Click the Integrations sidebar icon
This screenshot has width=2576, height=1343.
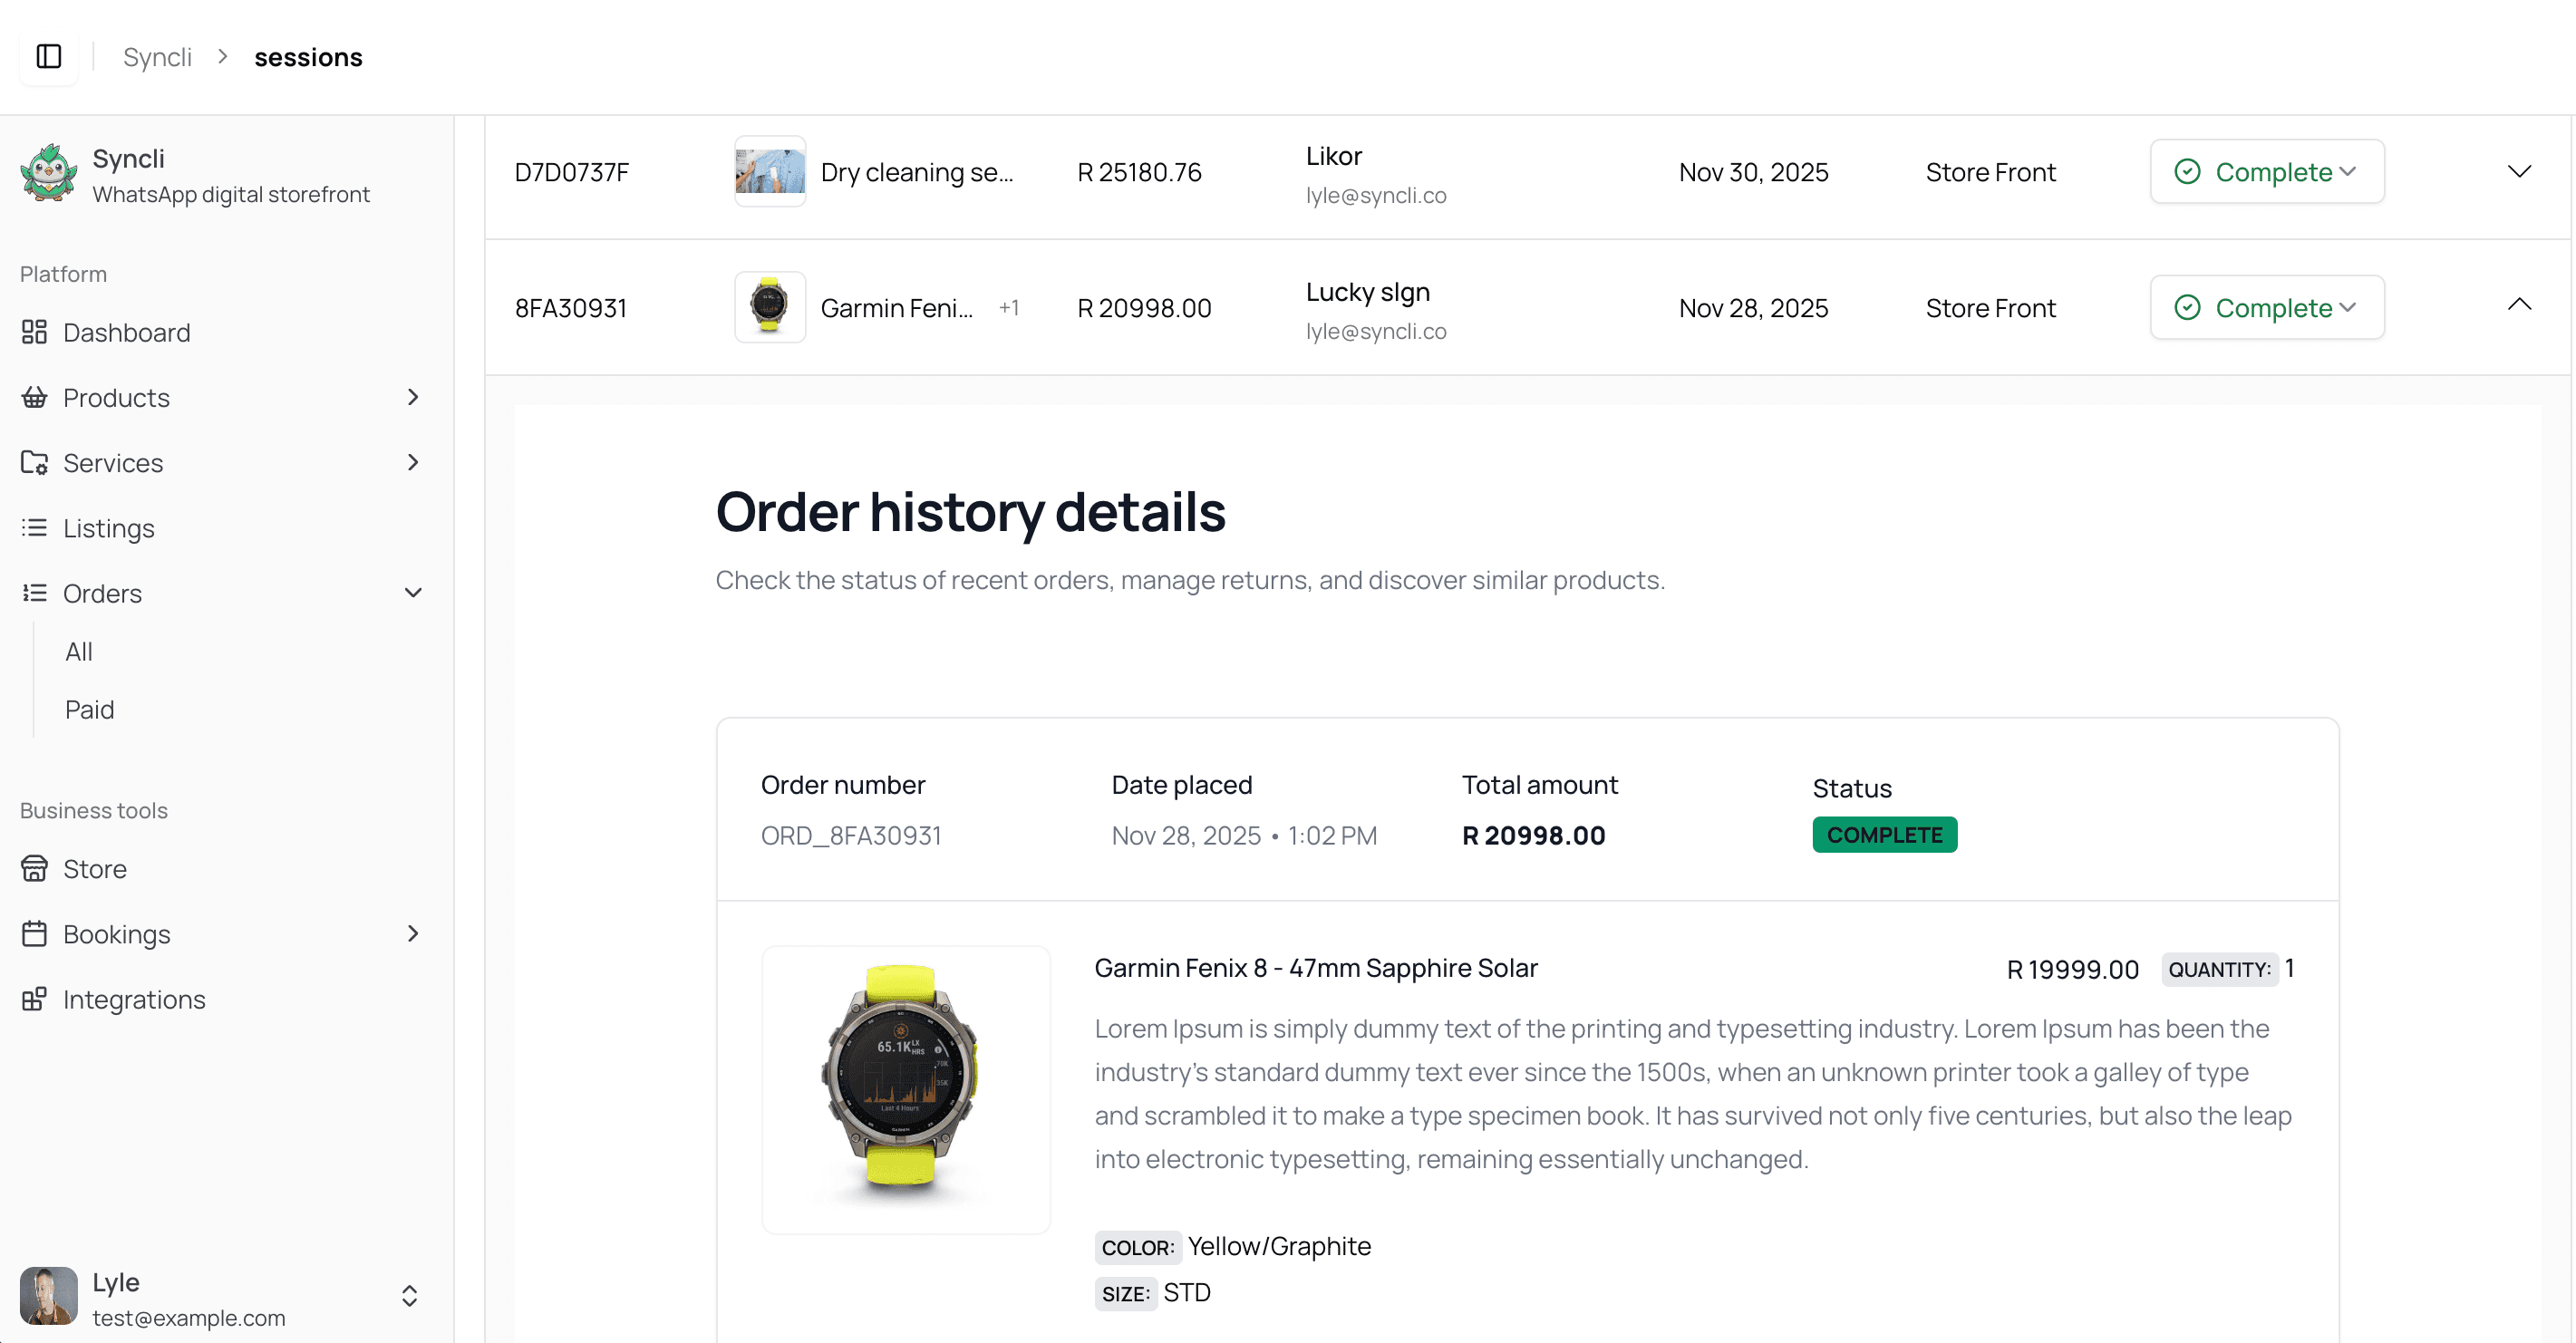[x=34, y=999]
